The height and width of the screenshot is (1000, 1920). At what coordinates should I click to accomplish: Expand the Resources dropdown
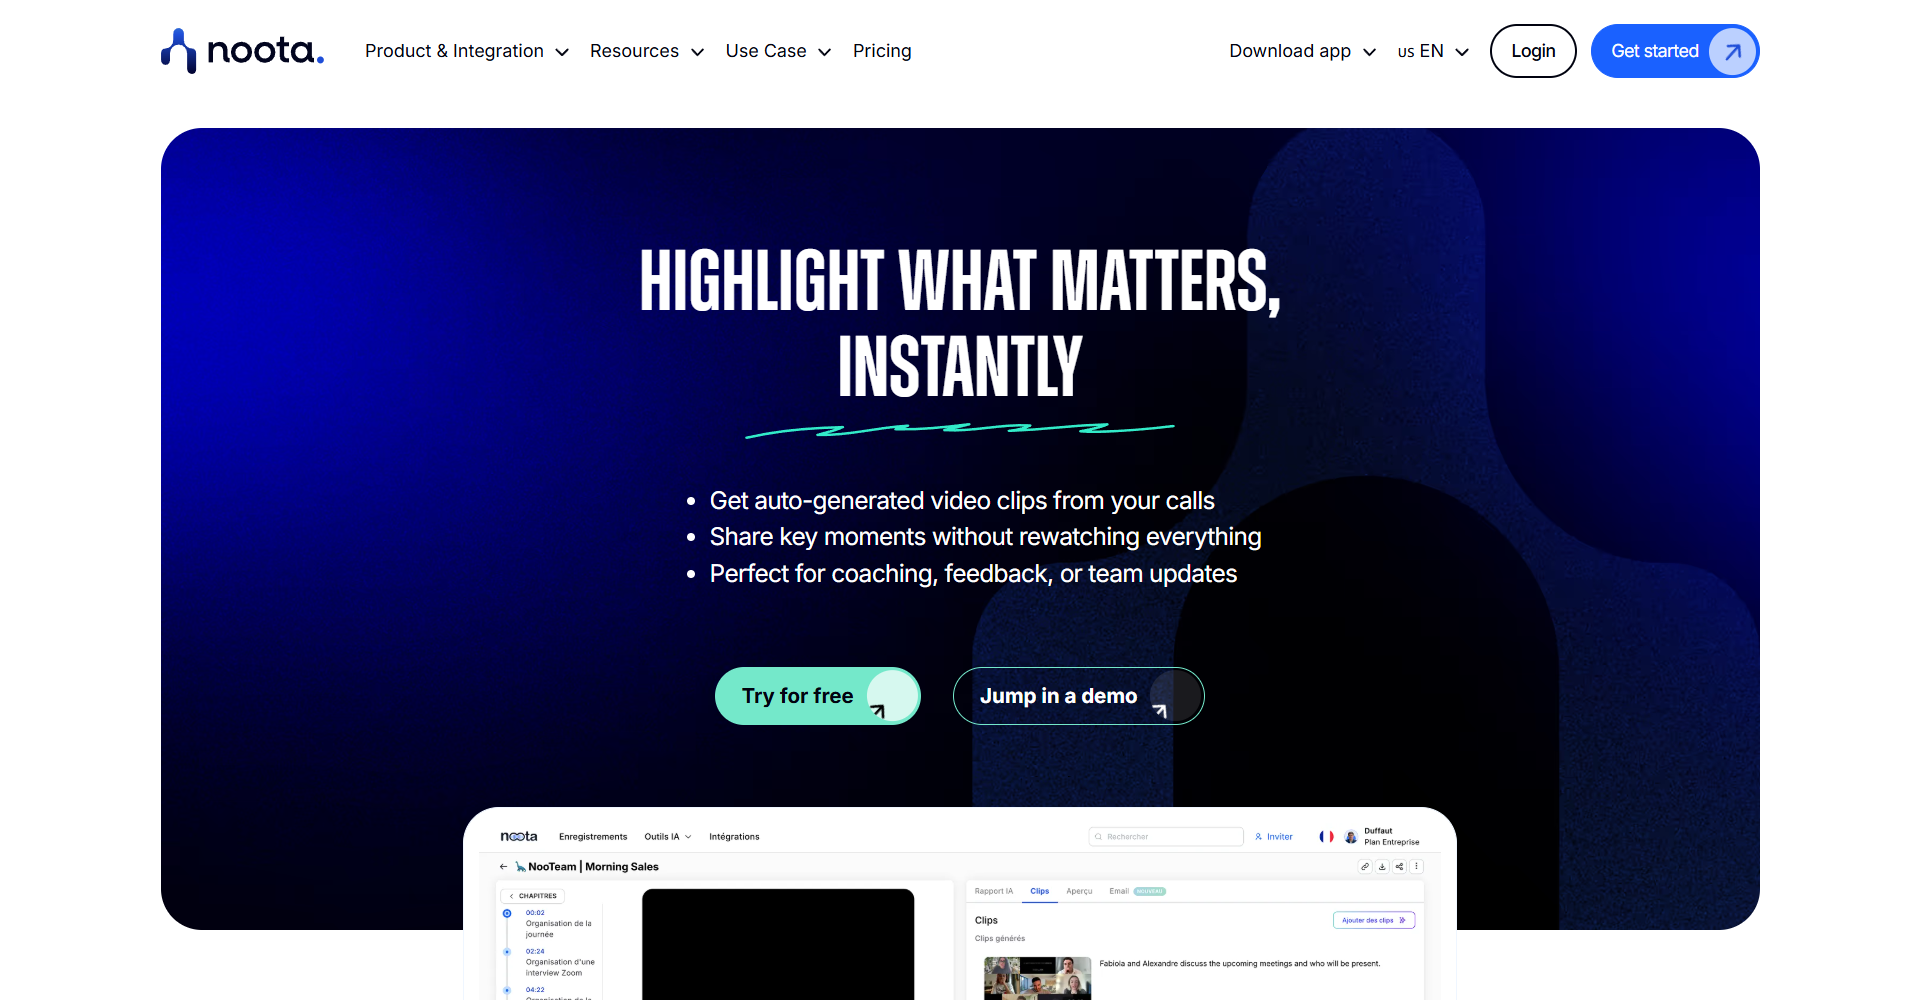point(647,51)
